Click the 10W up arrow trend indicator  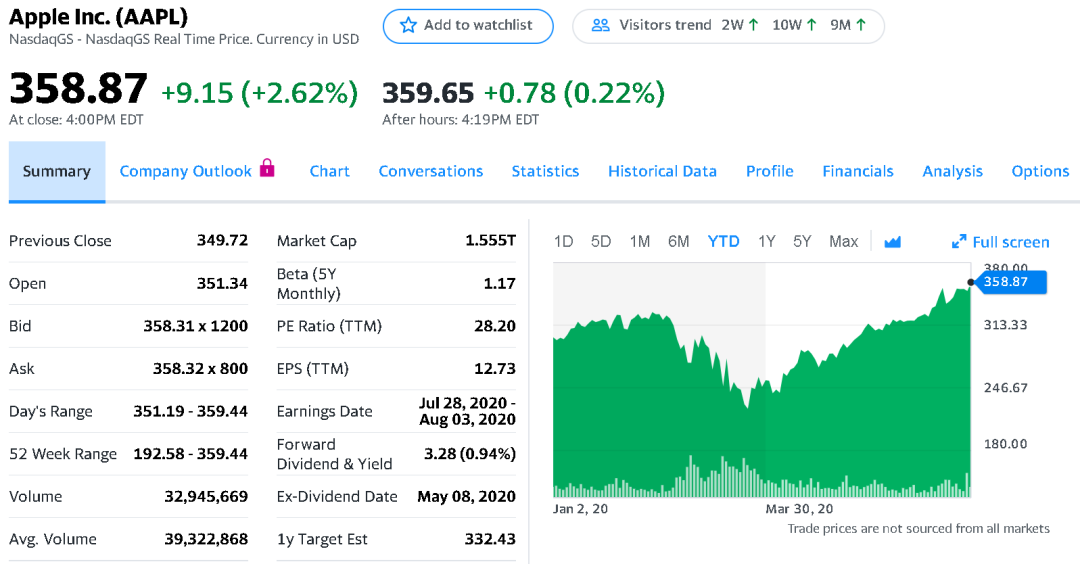(811, 25)
